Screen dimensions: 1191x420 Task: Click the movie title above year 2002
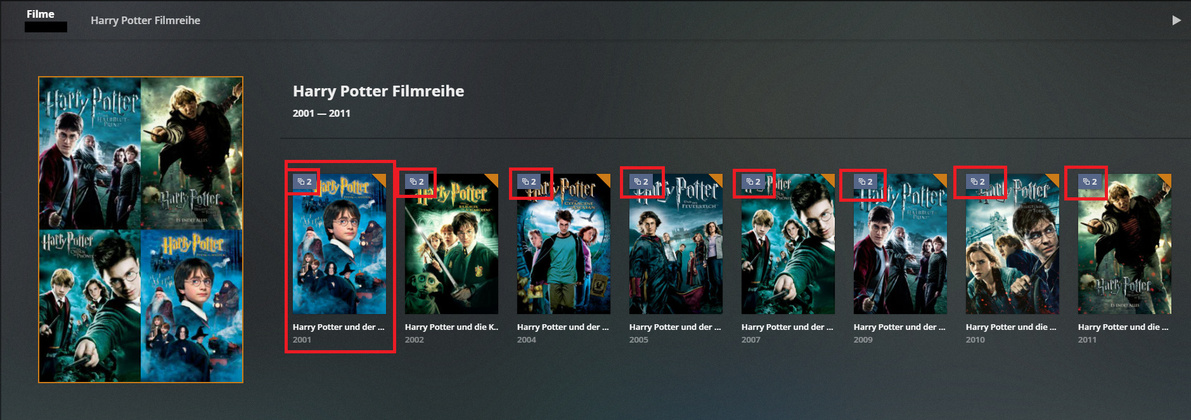(451, 327)
